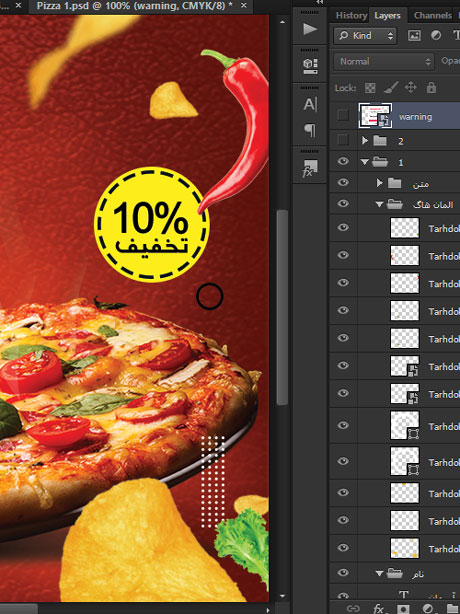Viewport: 460px width, 614px height.
Task: Click the lock all padlock icon
Action: [x=431, y=87]
